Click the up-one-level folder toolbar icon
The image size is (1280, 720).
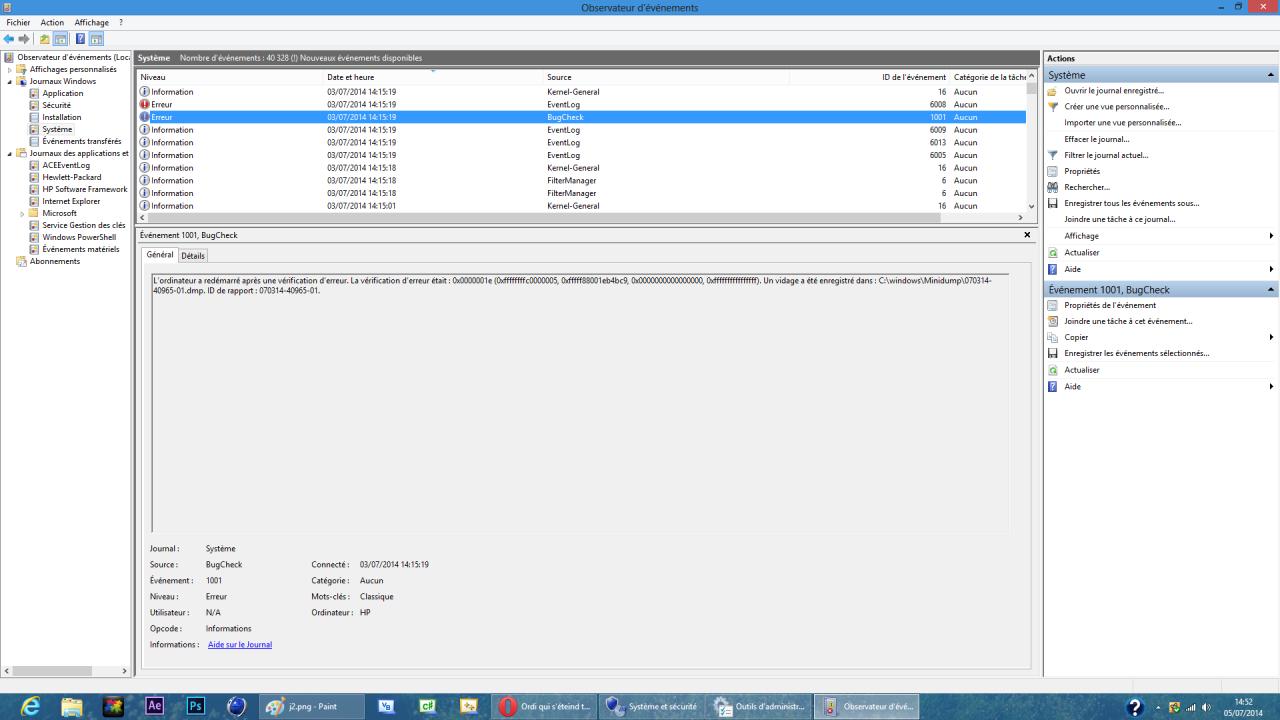(x=44, y=39)
